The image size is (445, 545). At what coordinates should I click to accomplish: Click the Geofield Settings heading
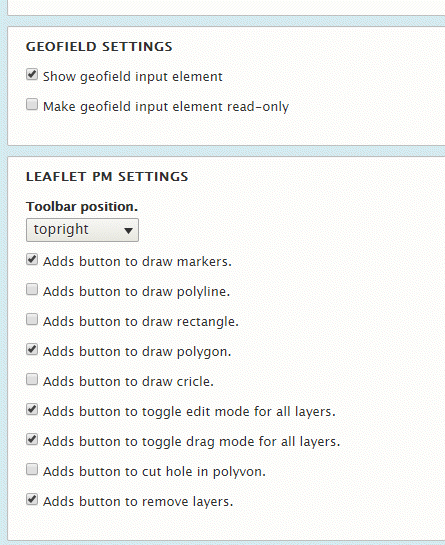click(99, 47)
